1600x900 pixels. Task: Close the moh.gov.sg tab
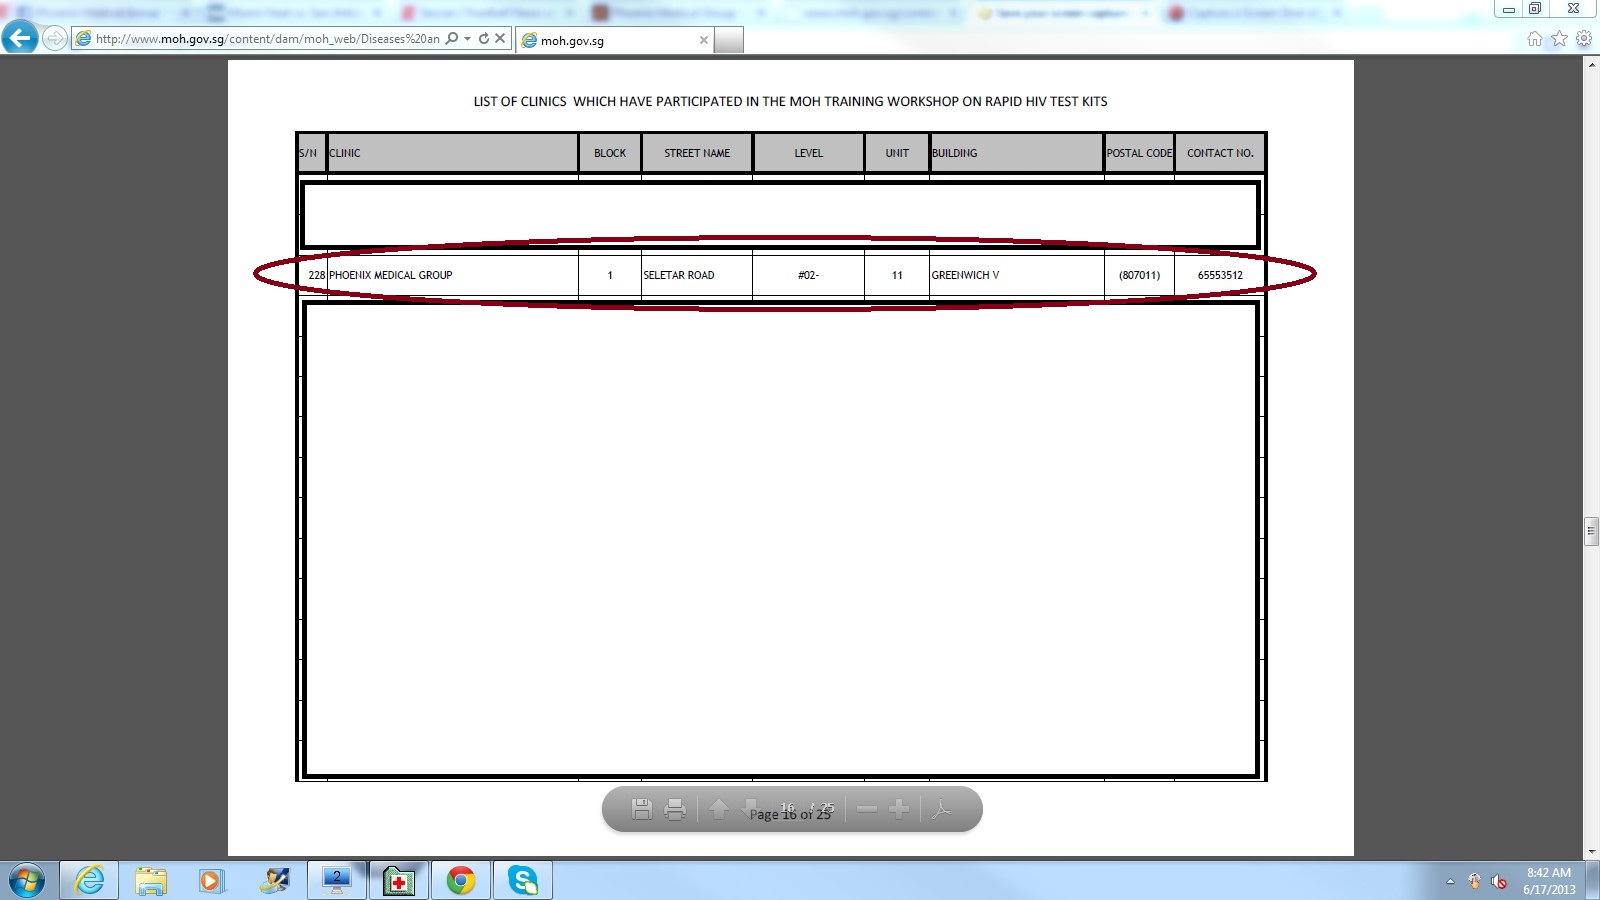pos(703,40)
